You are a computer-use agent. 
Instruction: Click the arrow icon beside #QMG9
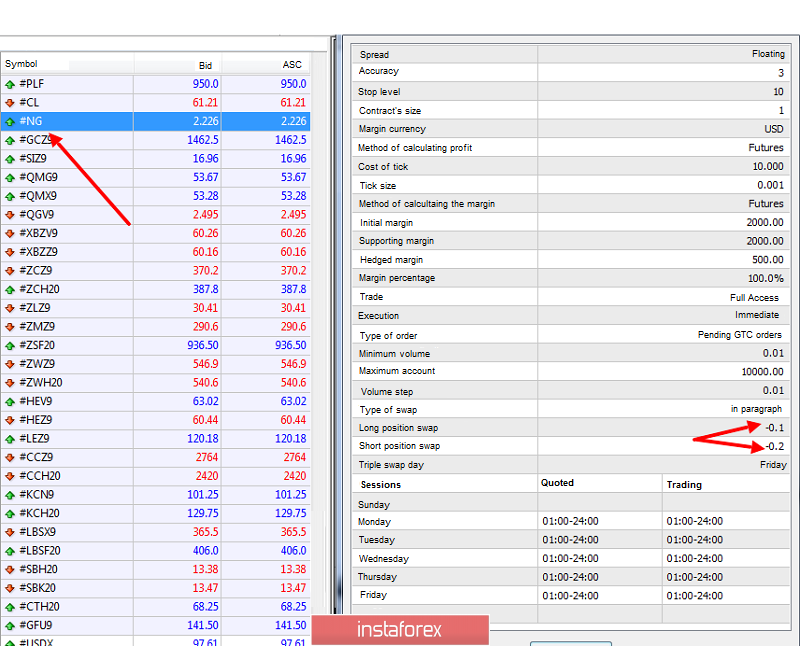tap(10, 178)
